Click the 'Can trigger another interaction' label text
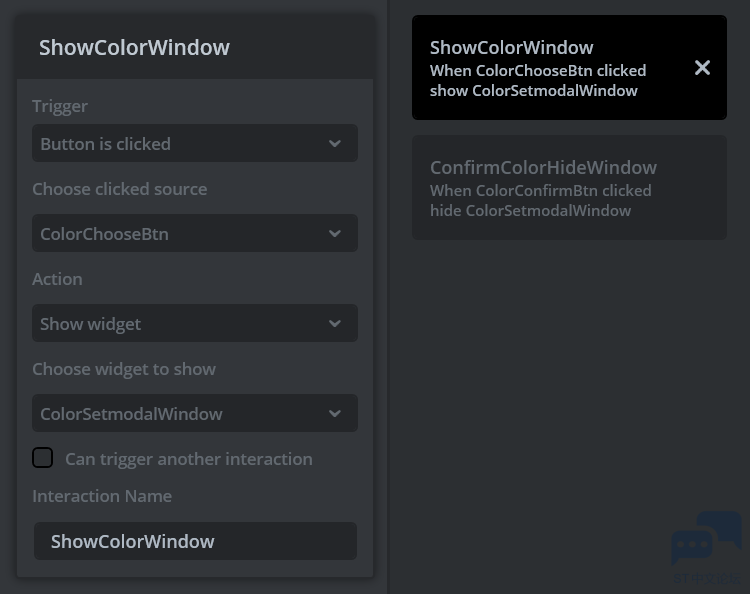The image size is (750, 594). click(x=188, y=459)
